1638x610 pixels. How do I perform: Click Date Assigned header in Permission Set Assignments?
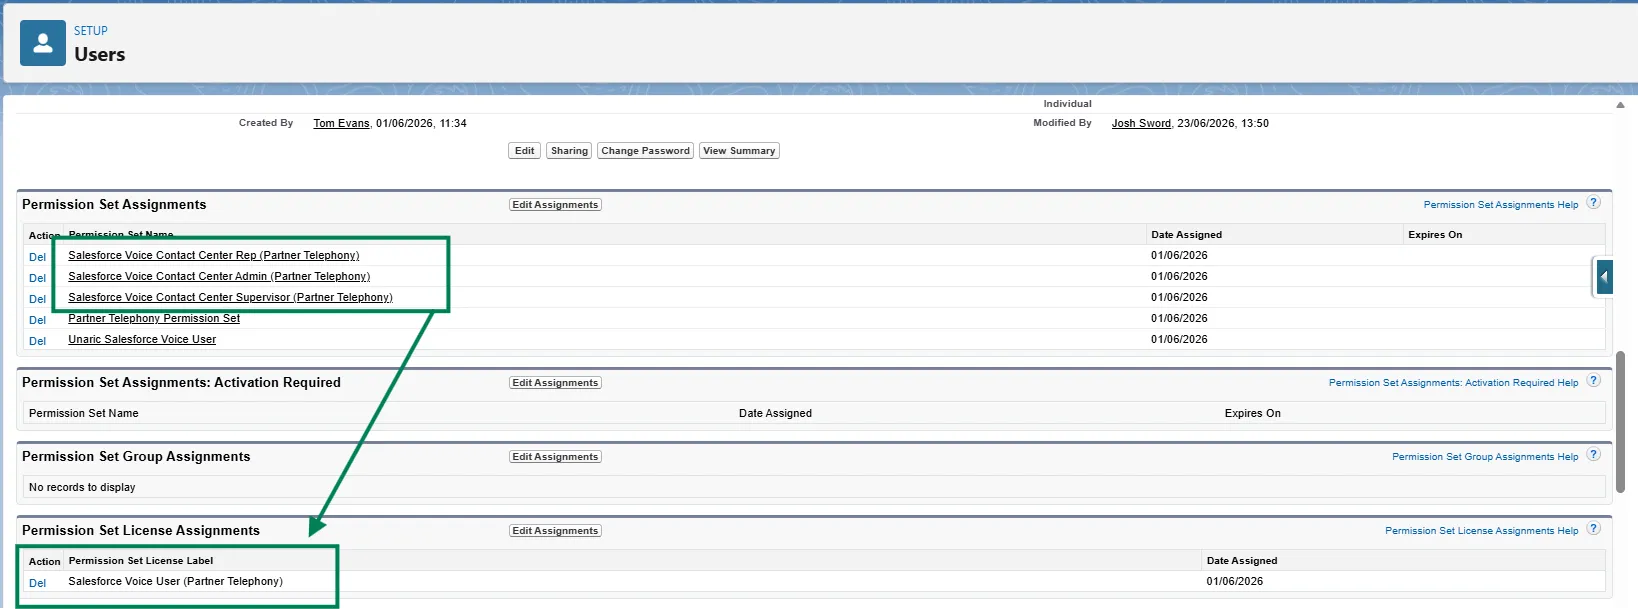(1186, 235)
